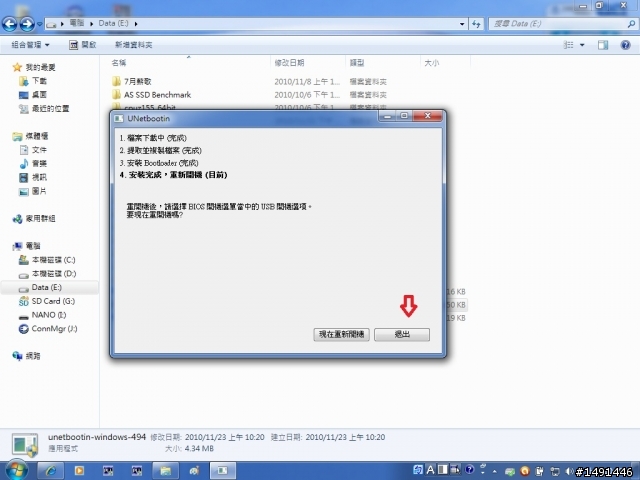Click the Explorer Back navigation arrow

point(10,24)
